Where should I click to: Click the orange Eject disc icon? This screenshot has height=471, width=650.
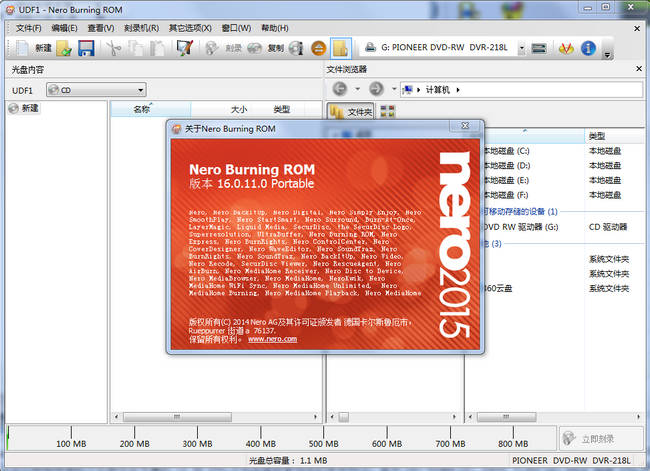318,48
